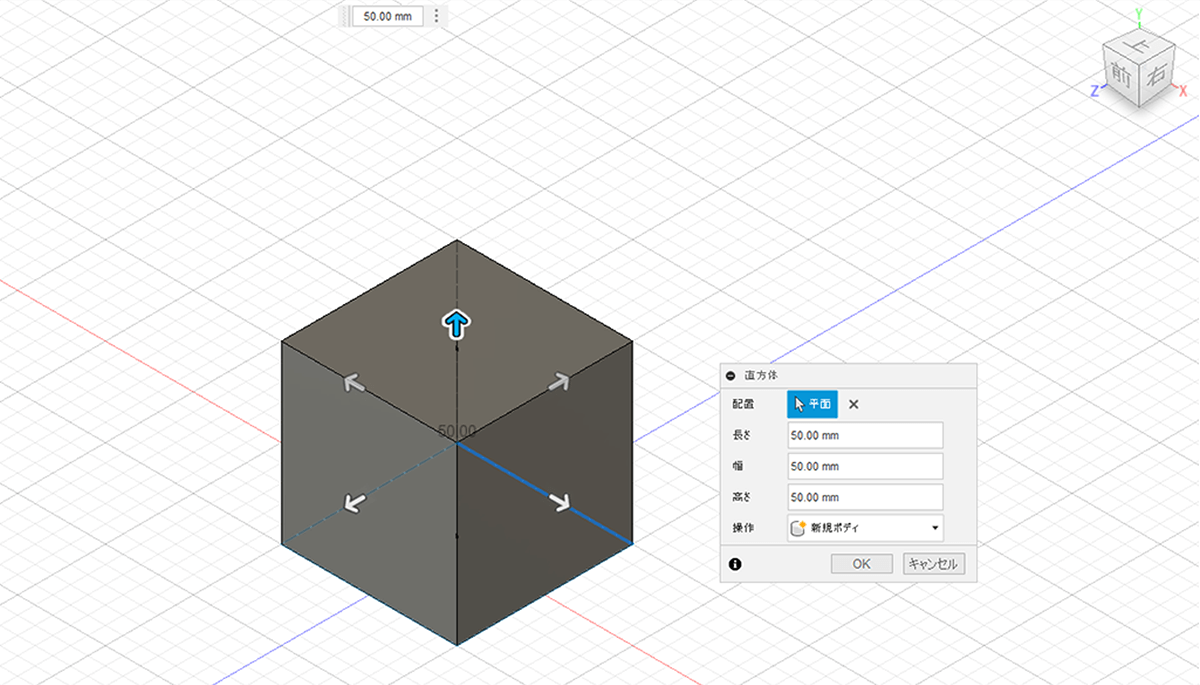This screenshot has width=1200, height=685.
Task: Collapse the 直方体 dialog with the minus icon
Action: pos(730,375)
